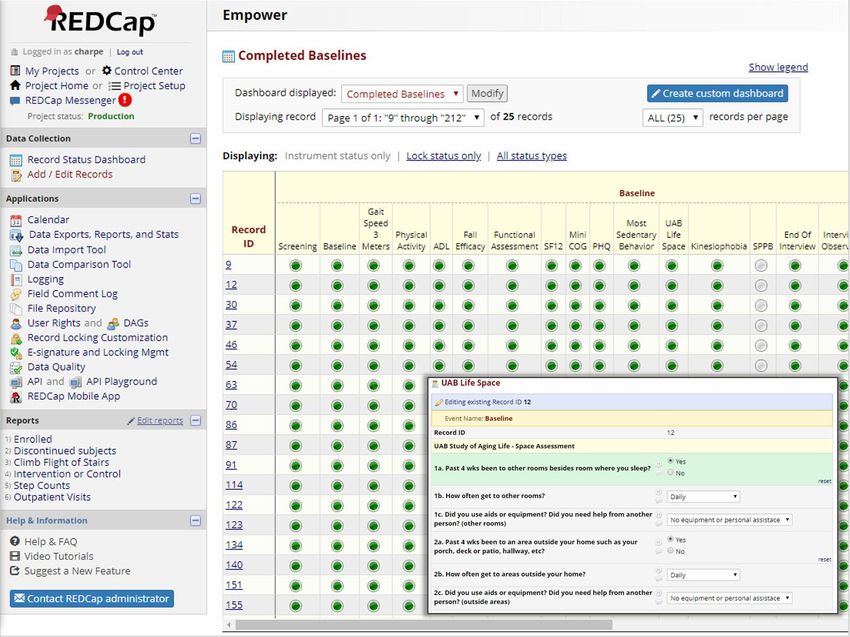
Task: Open Kinesiophobia status for record 30
Action: click(717, 306)
